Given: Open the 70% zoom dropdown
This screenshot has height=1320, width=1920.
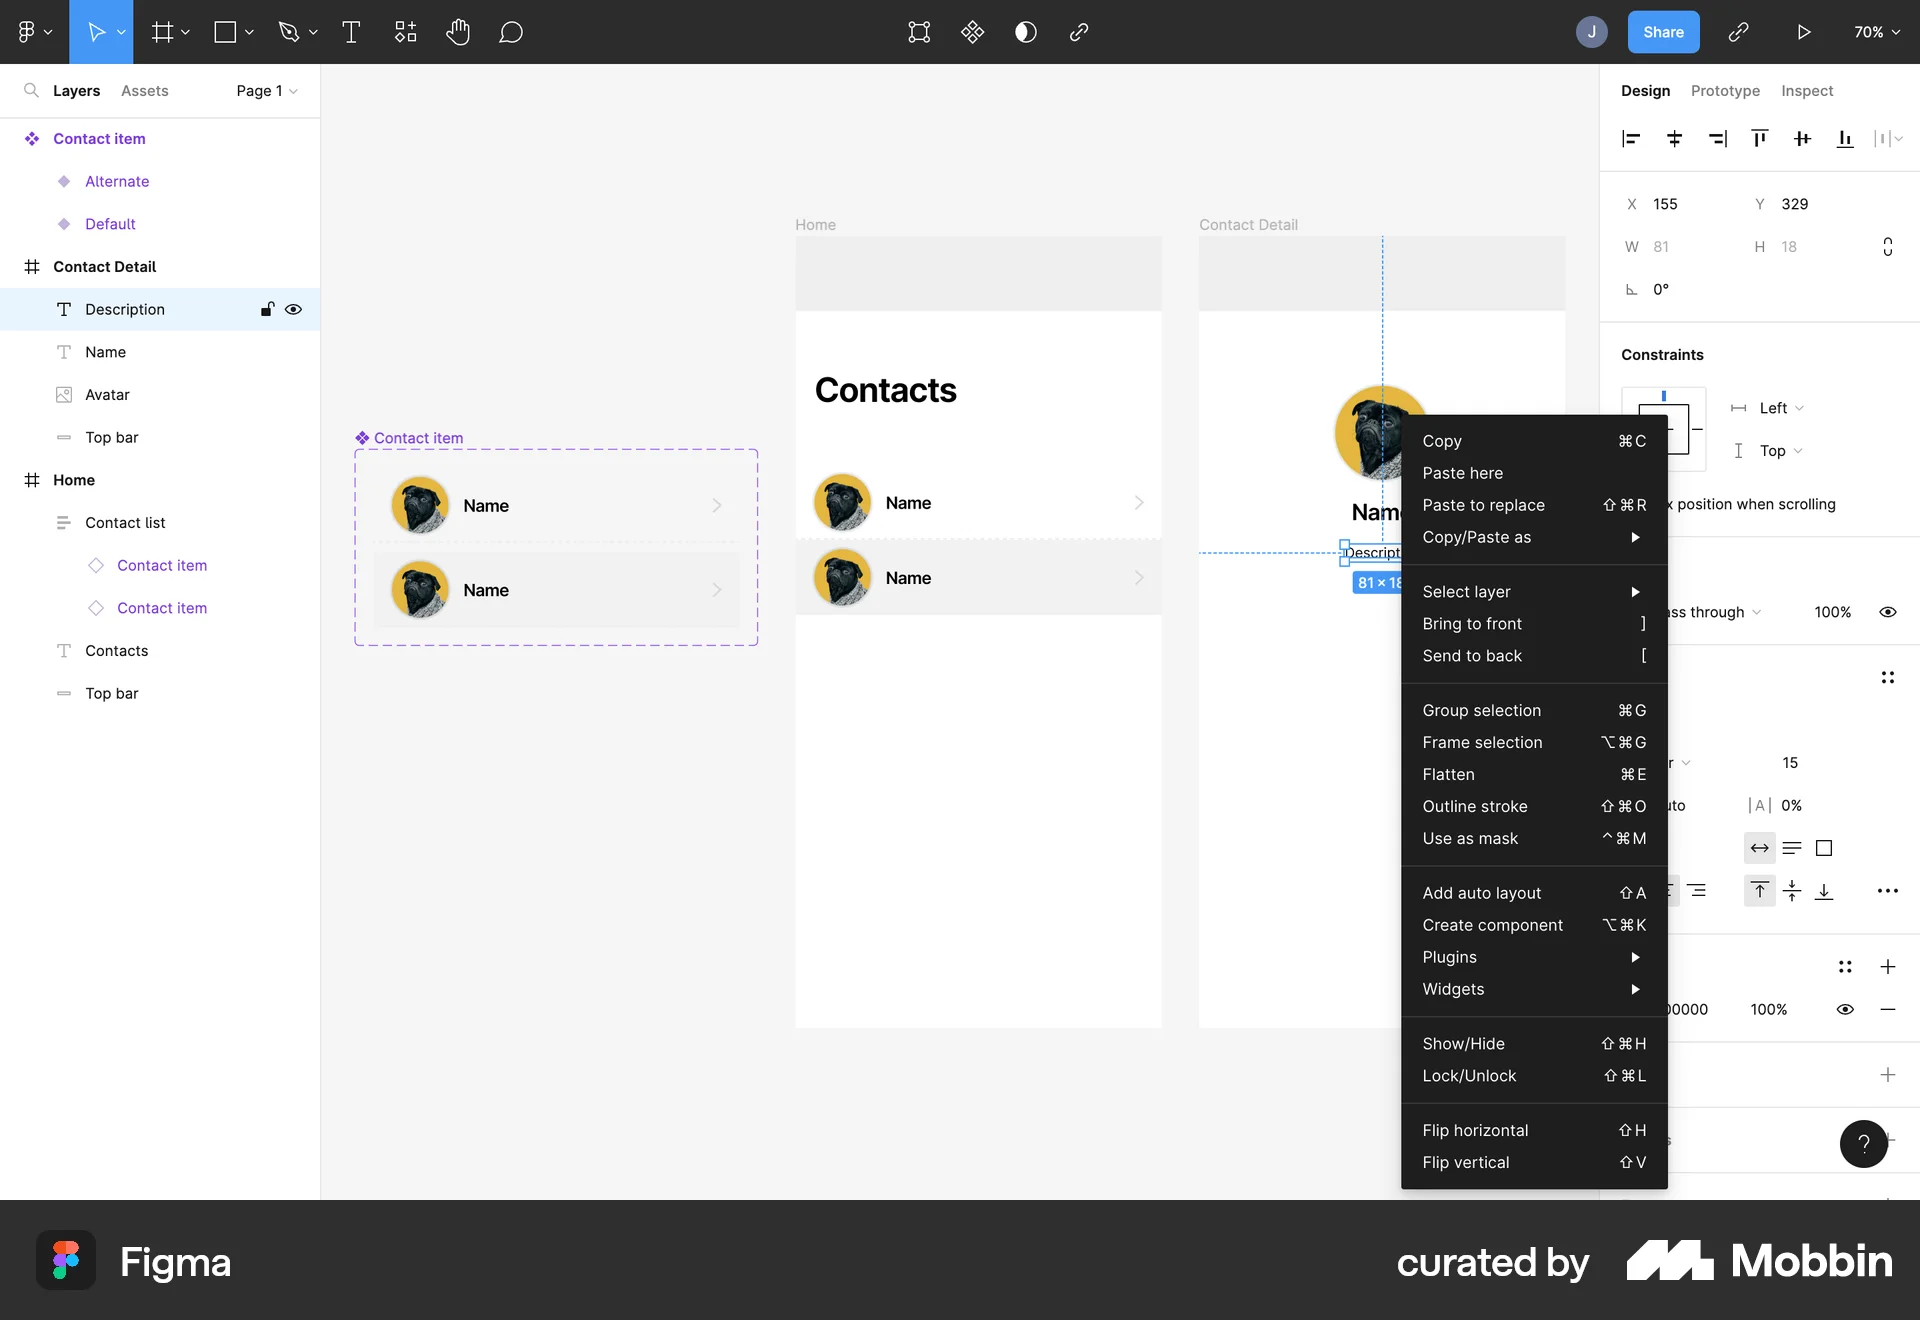Looking at the screenshot, I should [x=1876, y=31].
